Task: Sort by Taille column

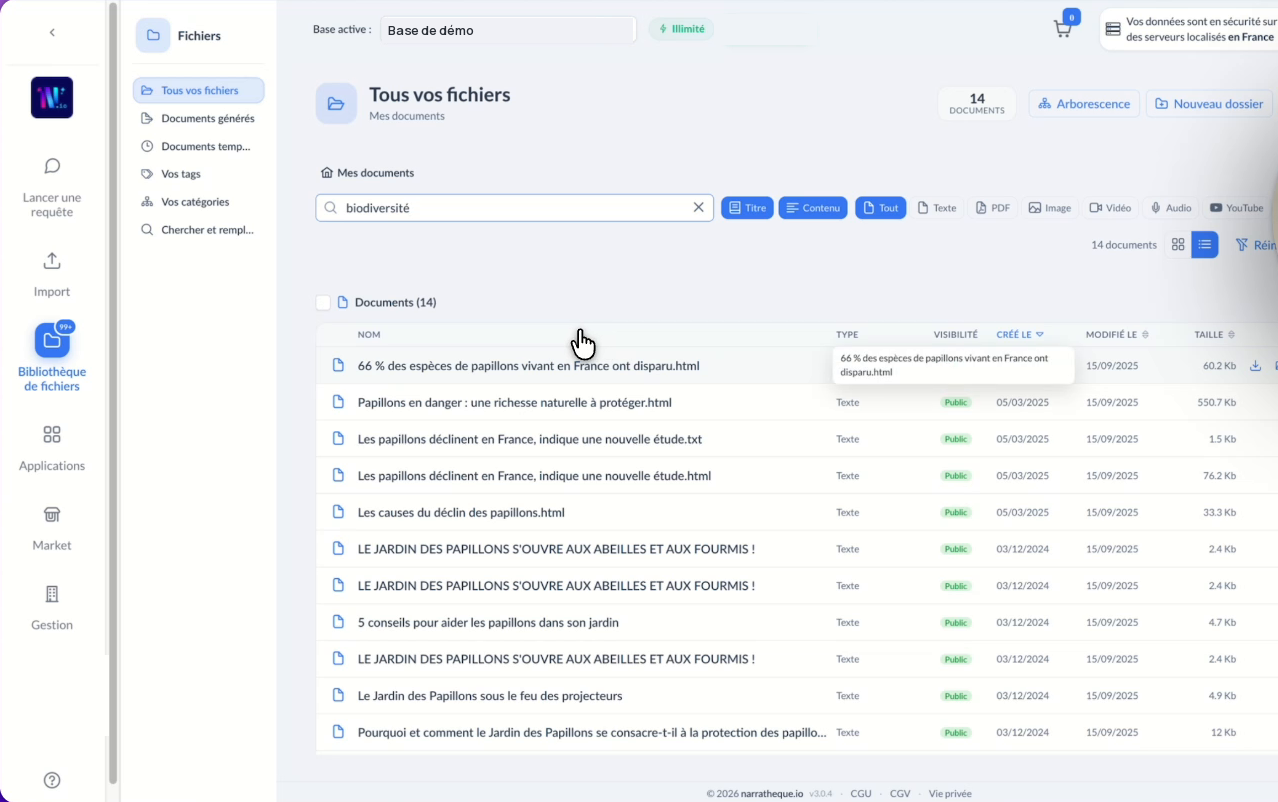Action: pos(1215,335)
